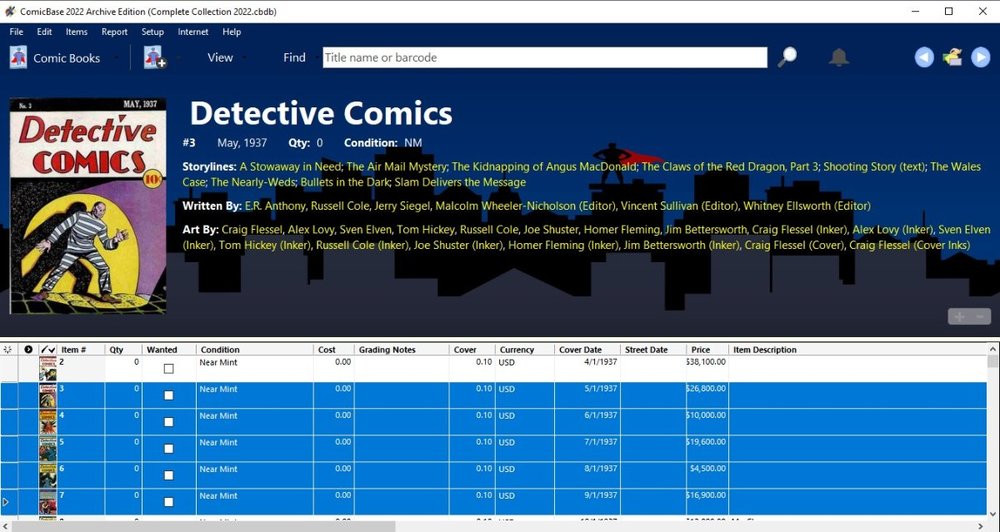Image resolution: width=1000 pixels, height=532 pixels.
Task: Click the plus/minus zoom control
Action: (969, 317)
